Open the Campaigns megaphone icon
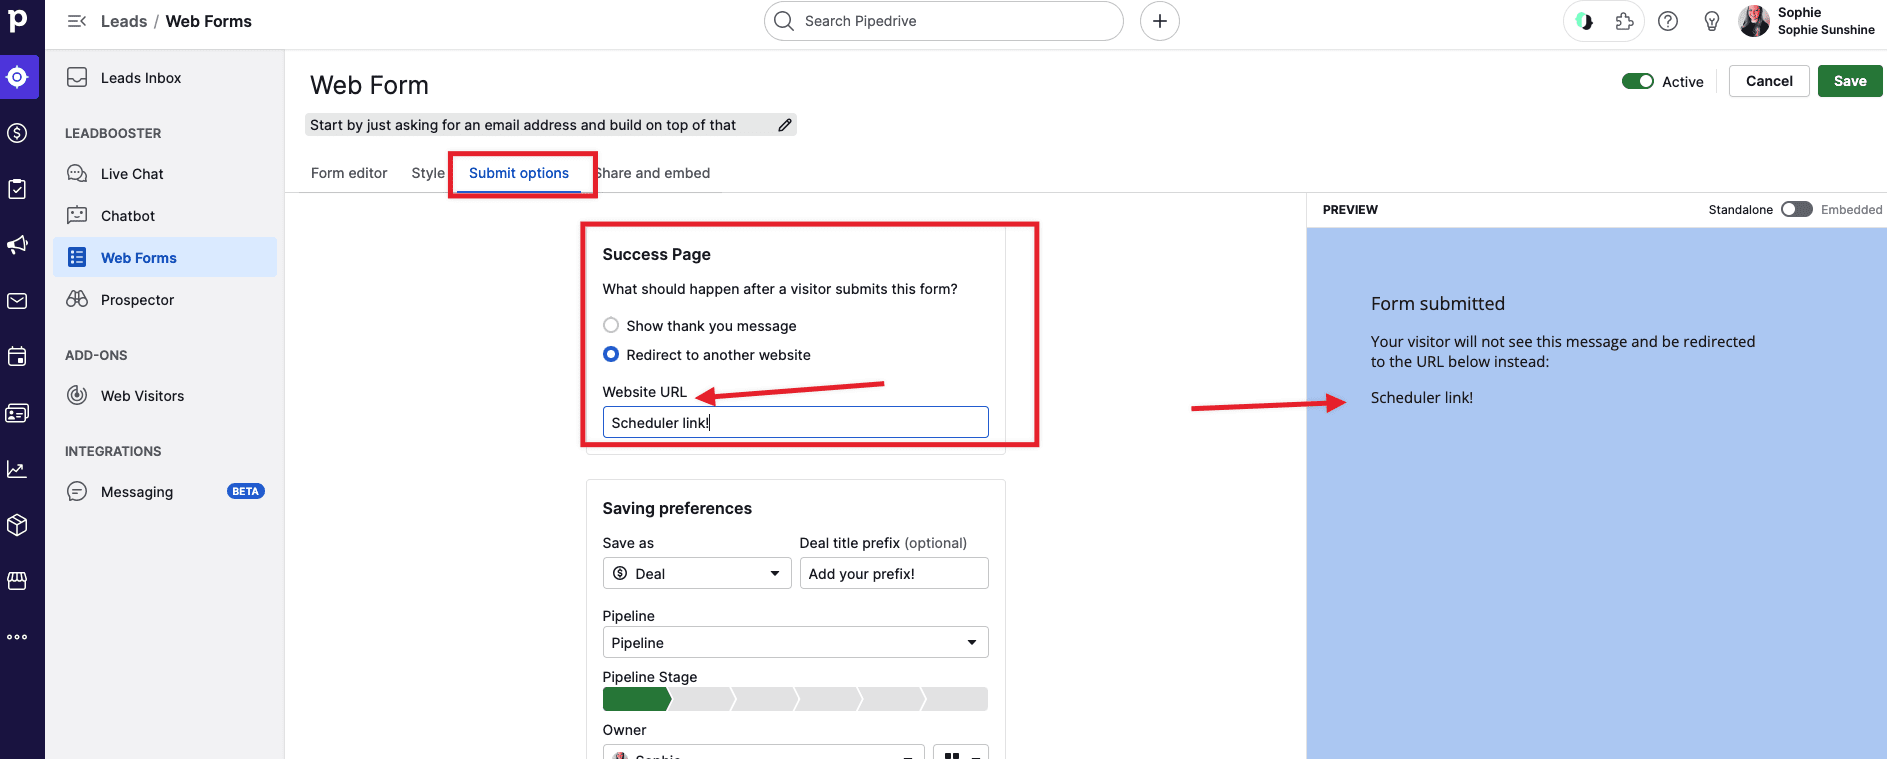 click(x=18, y=245)
